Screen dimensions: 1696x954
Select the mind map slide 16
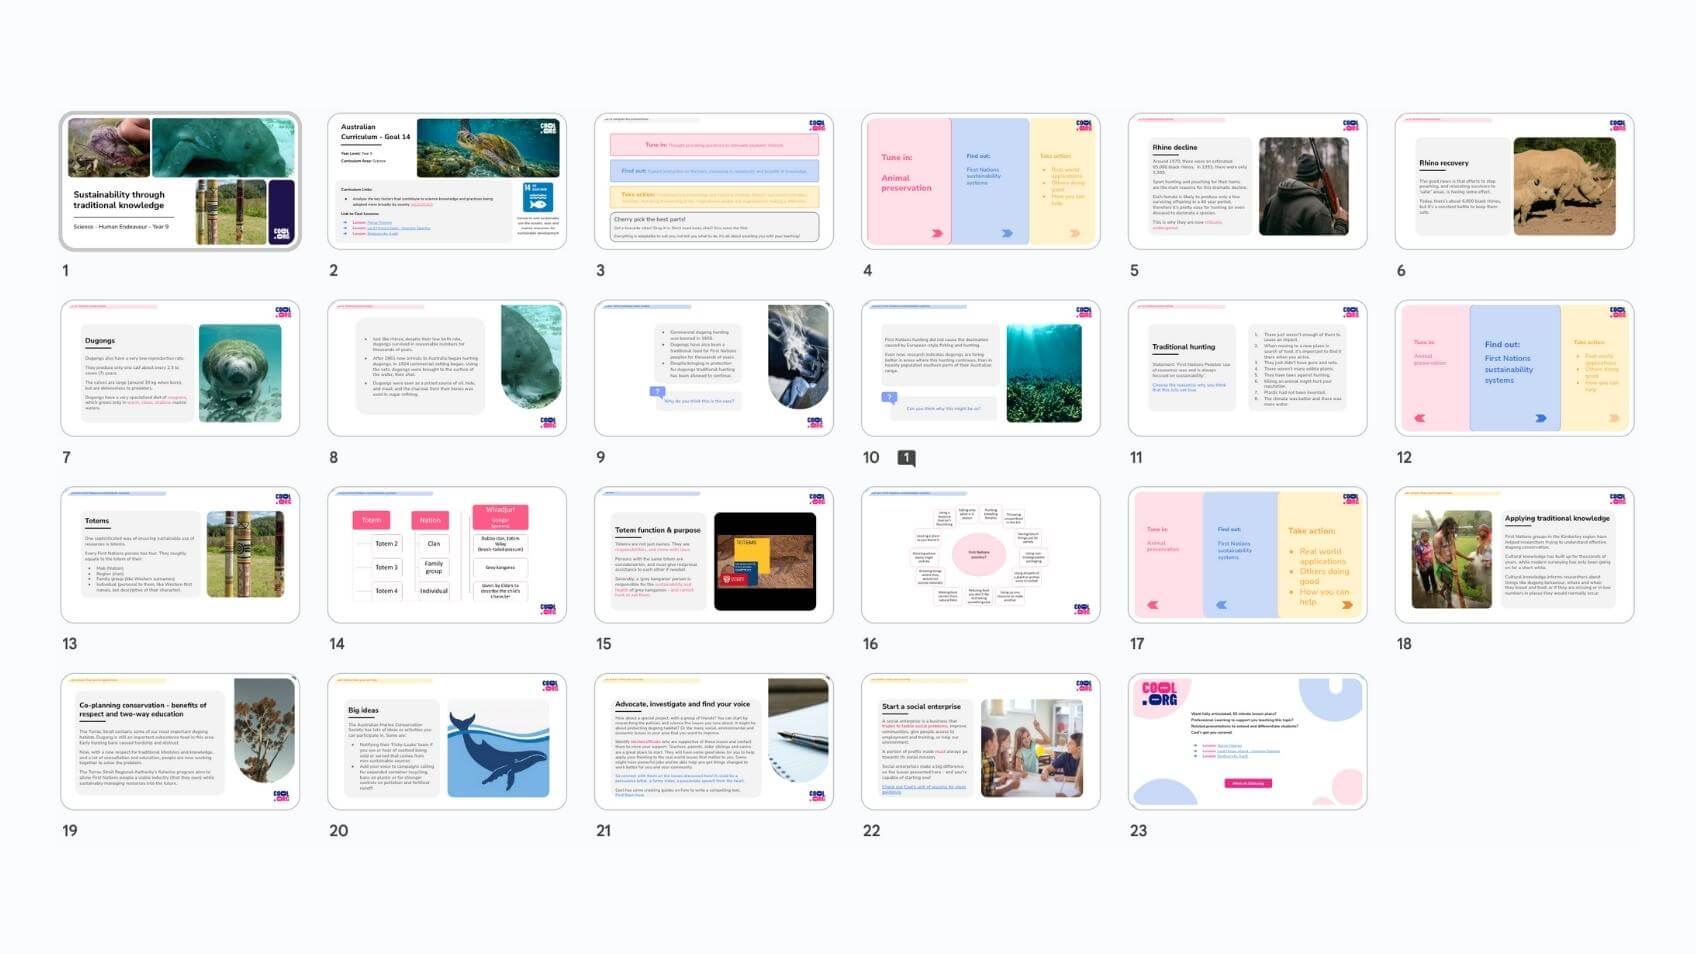(980, 555)
